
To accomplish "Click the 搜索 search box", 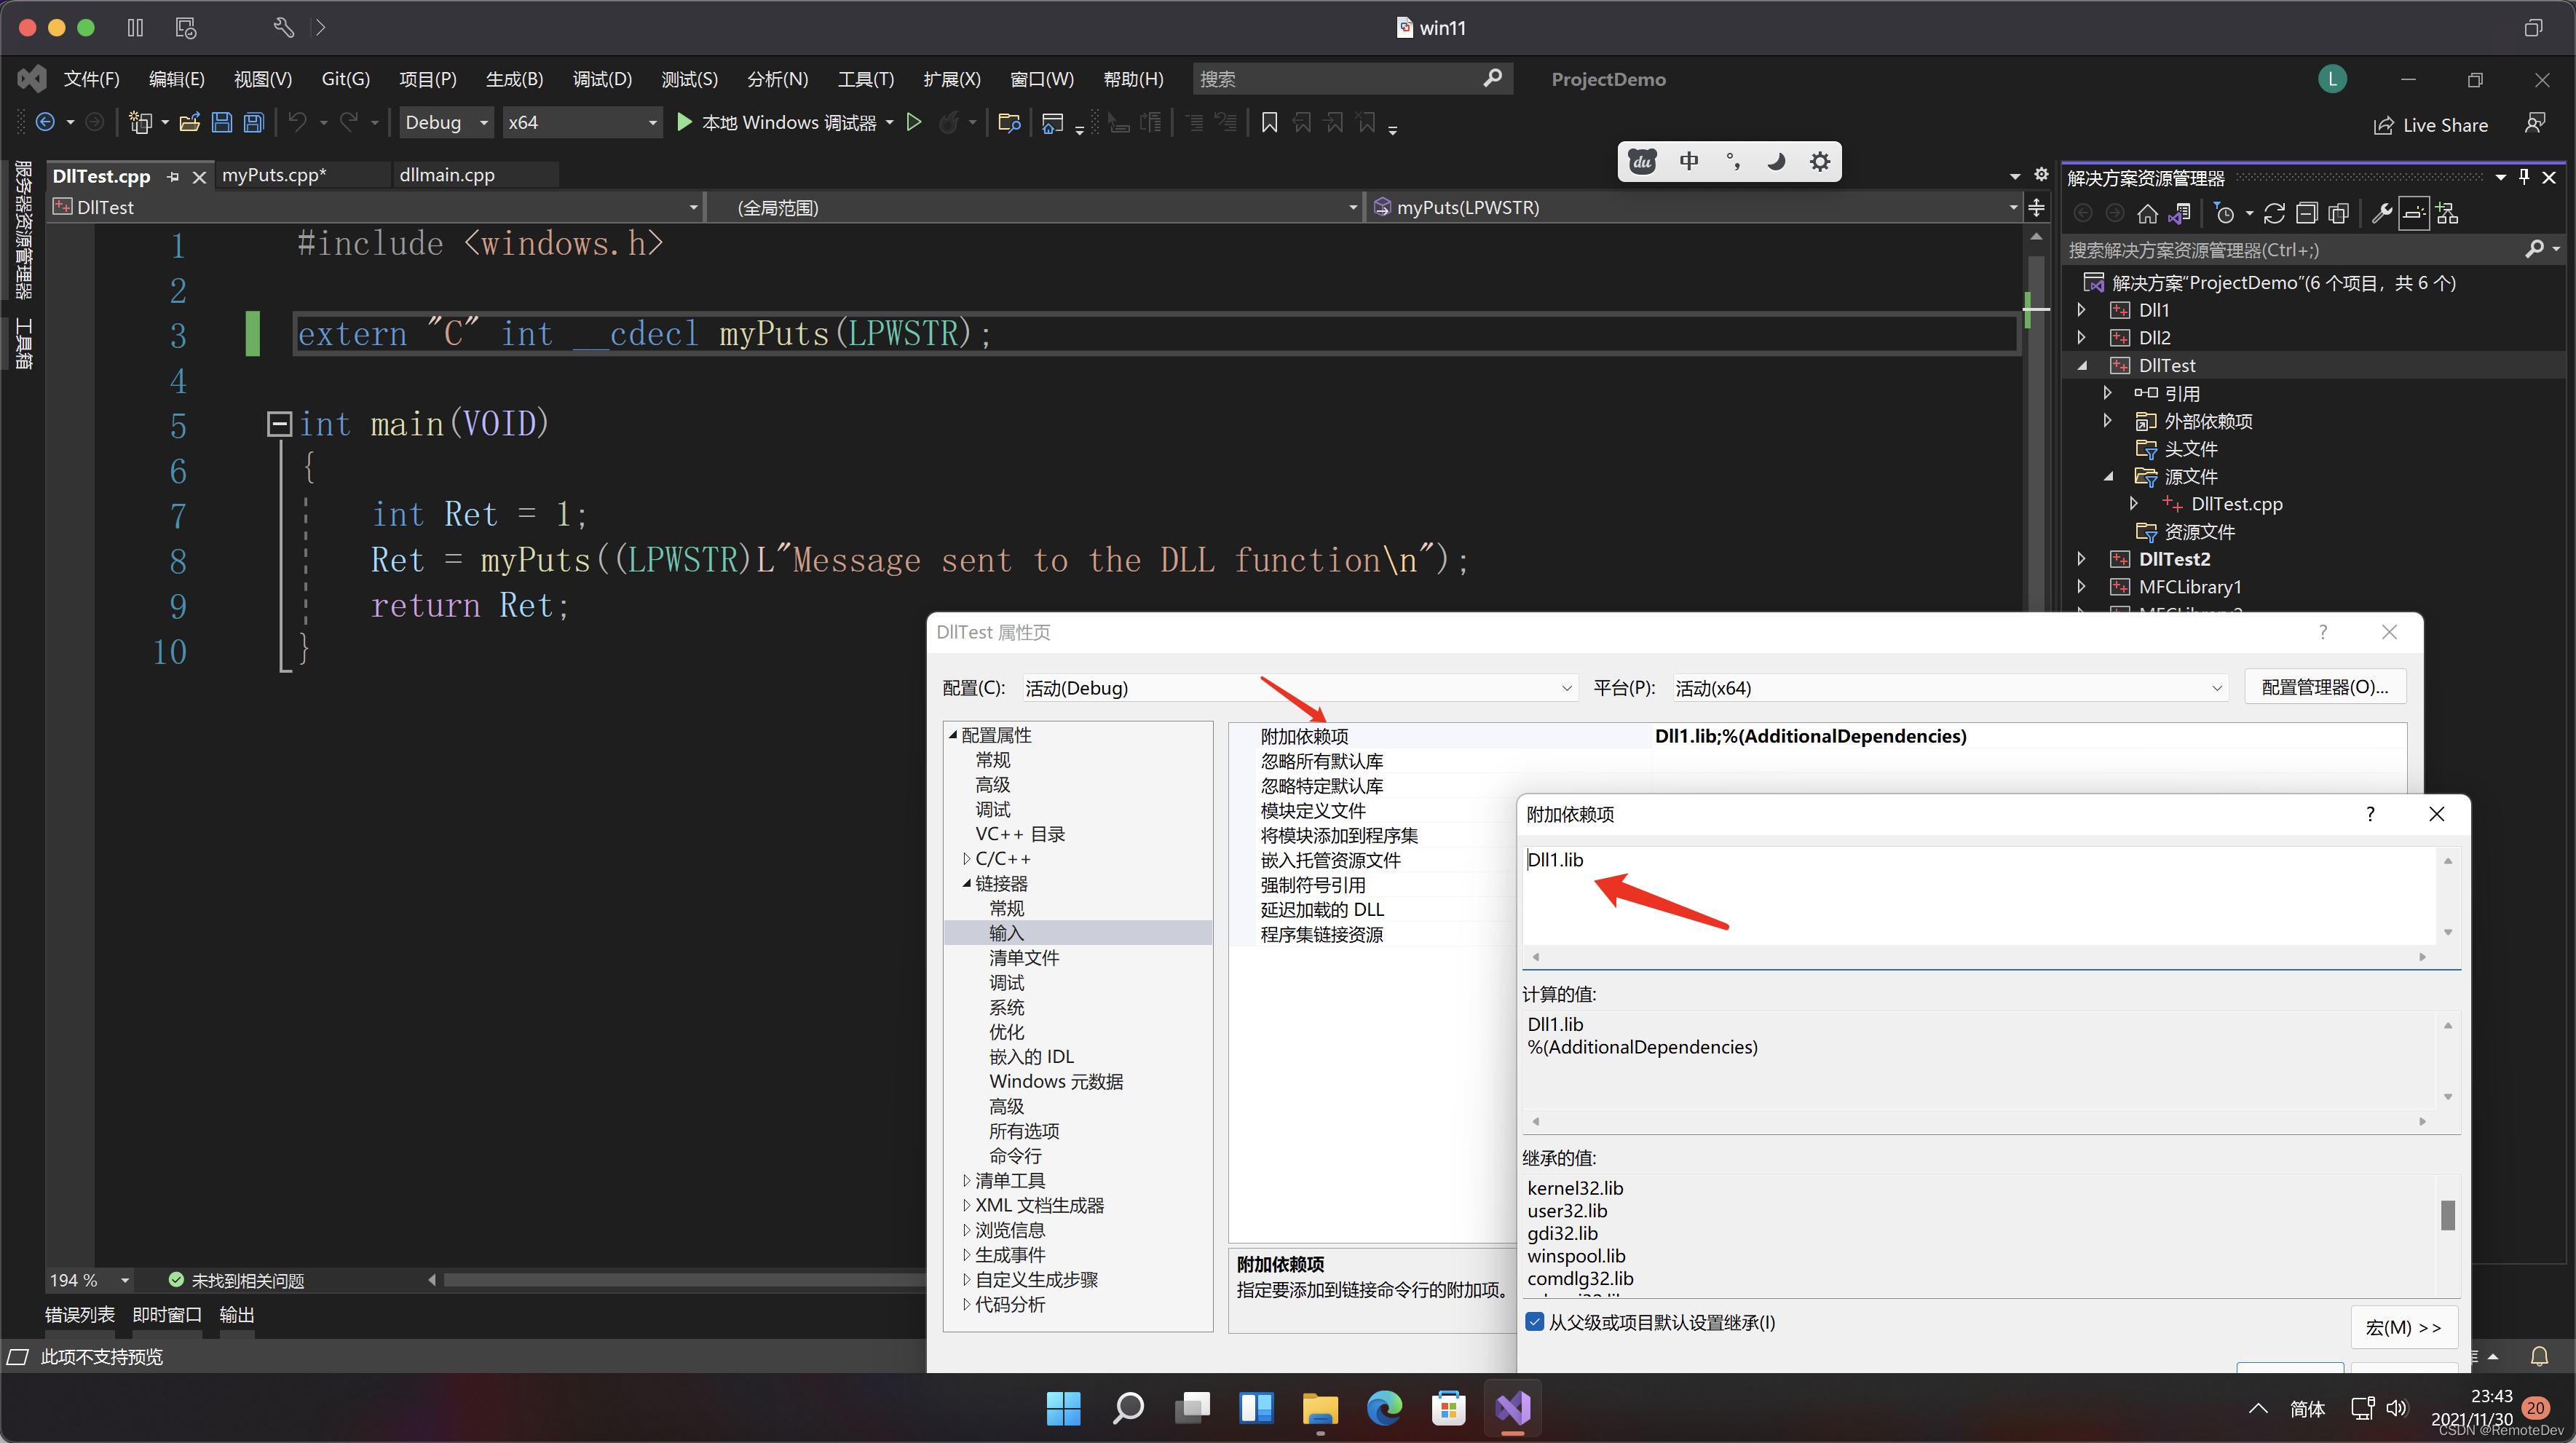I will [1351, 79].
